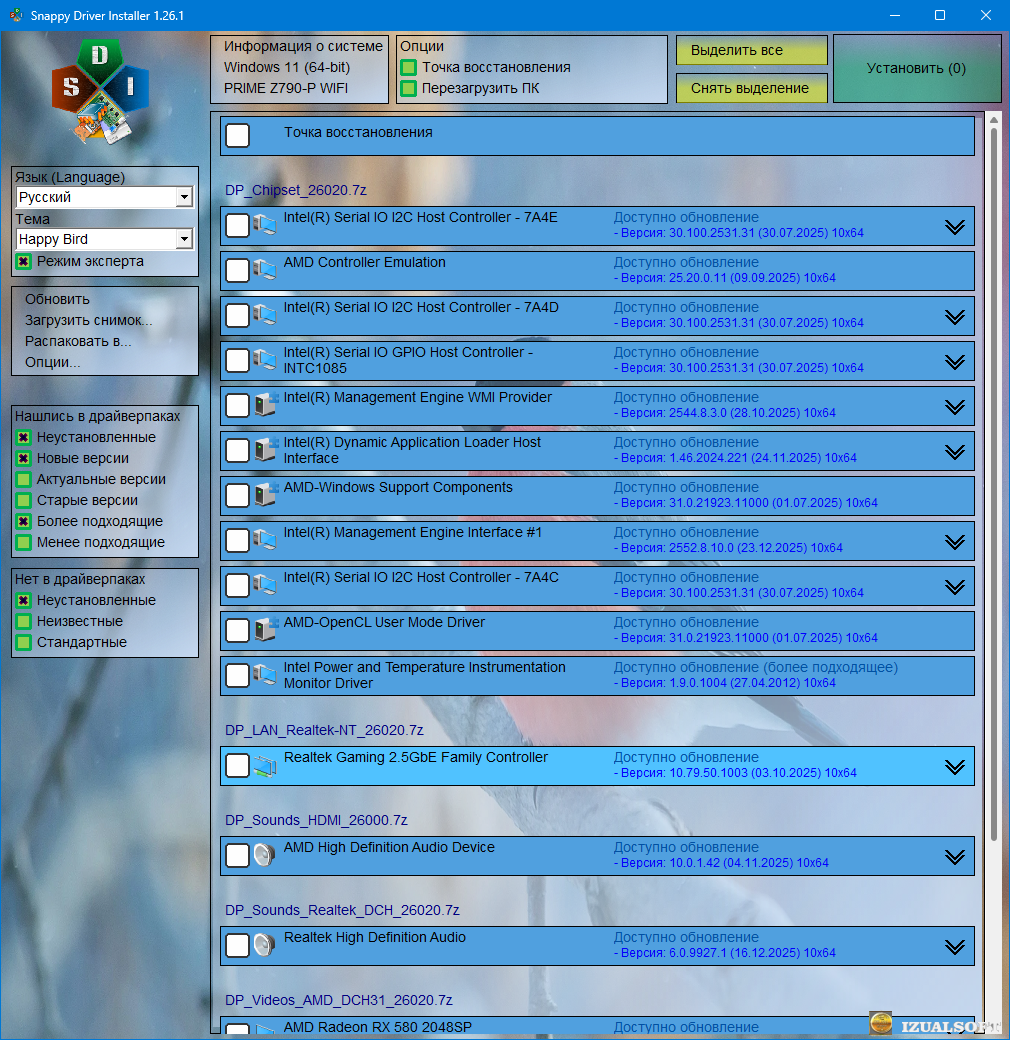Open the Язык (Language) dropdown
This screenshot has width=1010, height=1040.
tap(183, 198)
